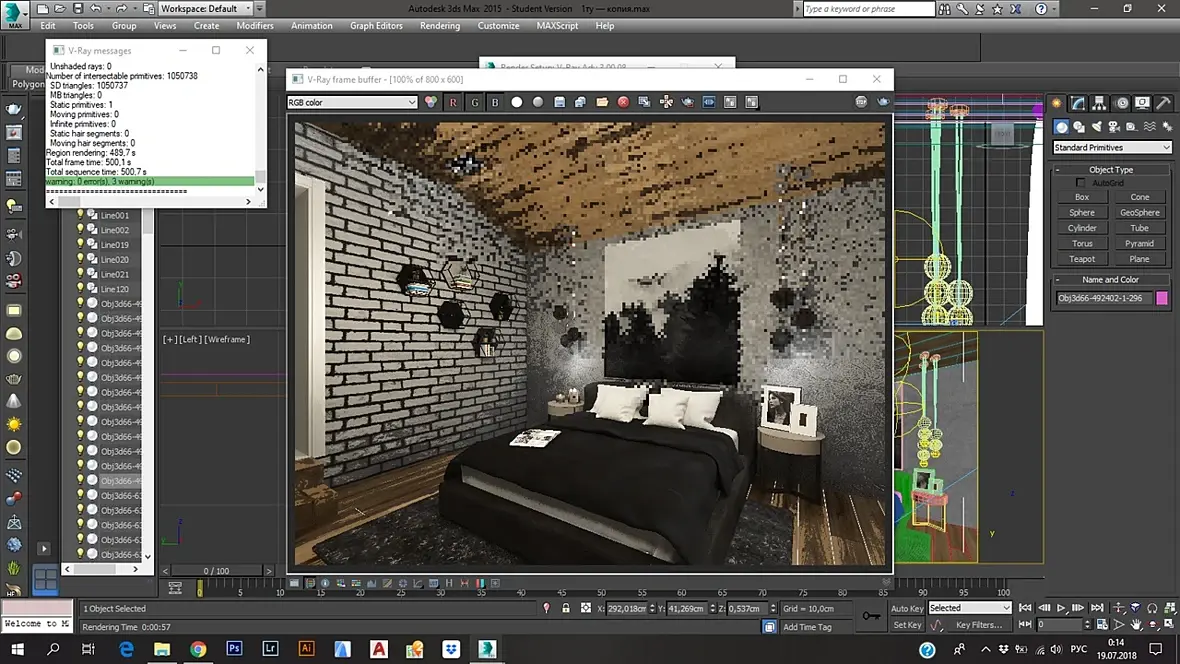
Task: Collapse the Object Type rollout
Action: [x=1110, y=170]
